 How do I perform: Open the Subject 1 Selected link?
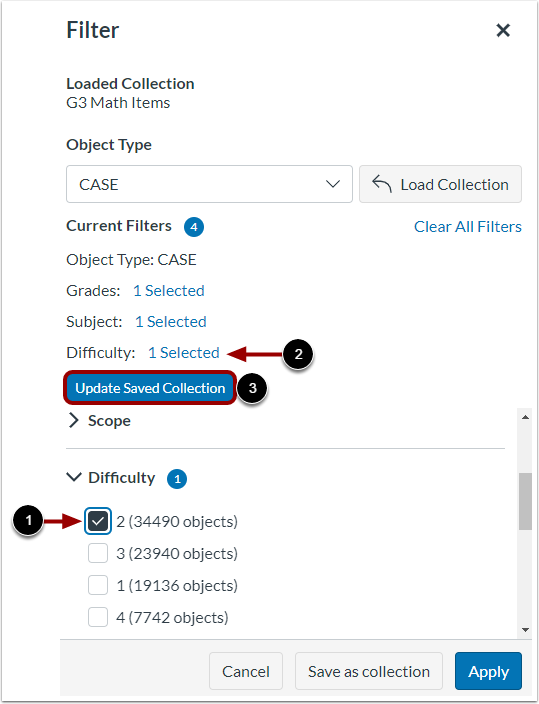171,321
